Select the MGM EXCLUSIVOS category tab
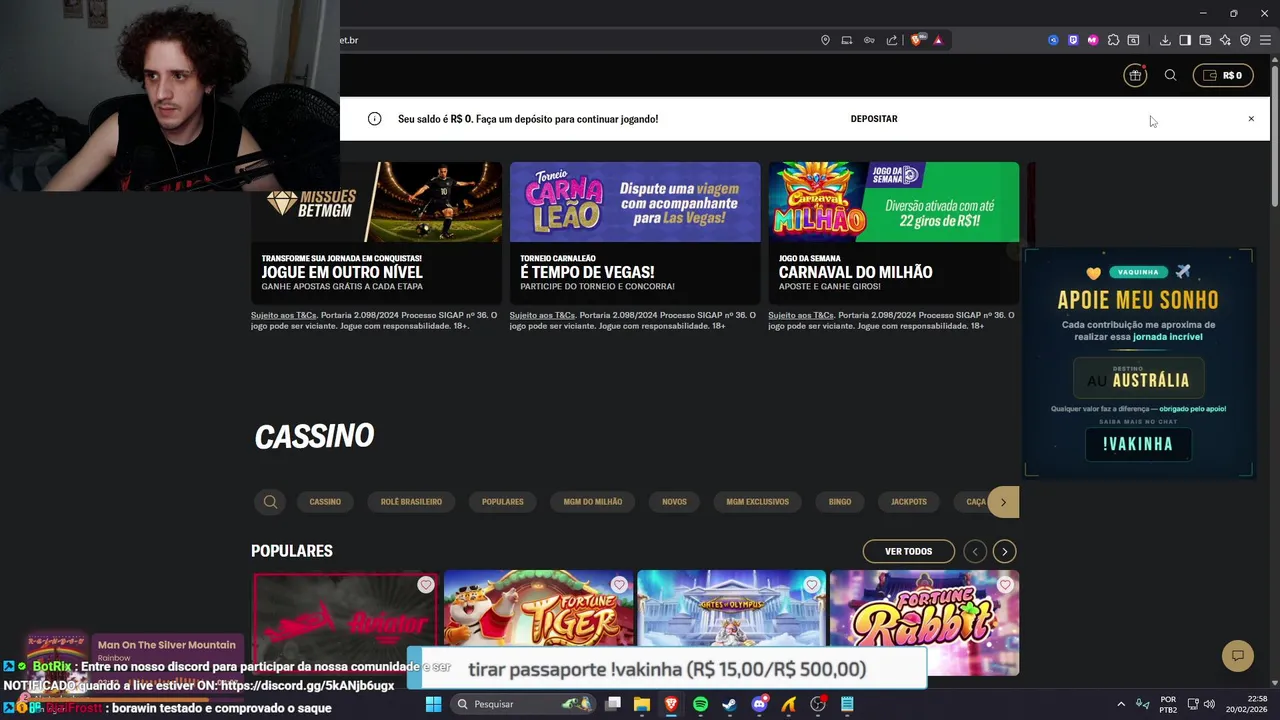The width and height of the screenshot is (1280, 720). pyautogui.click(x=758, y=502)
